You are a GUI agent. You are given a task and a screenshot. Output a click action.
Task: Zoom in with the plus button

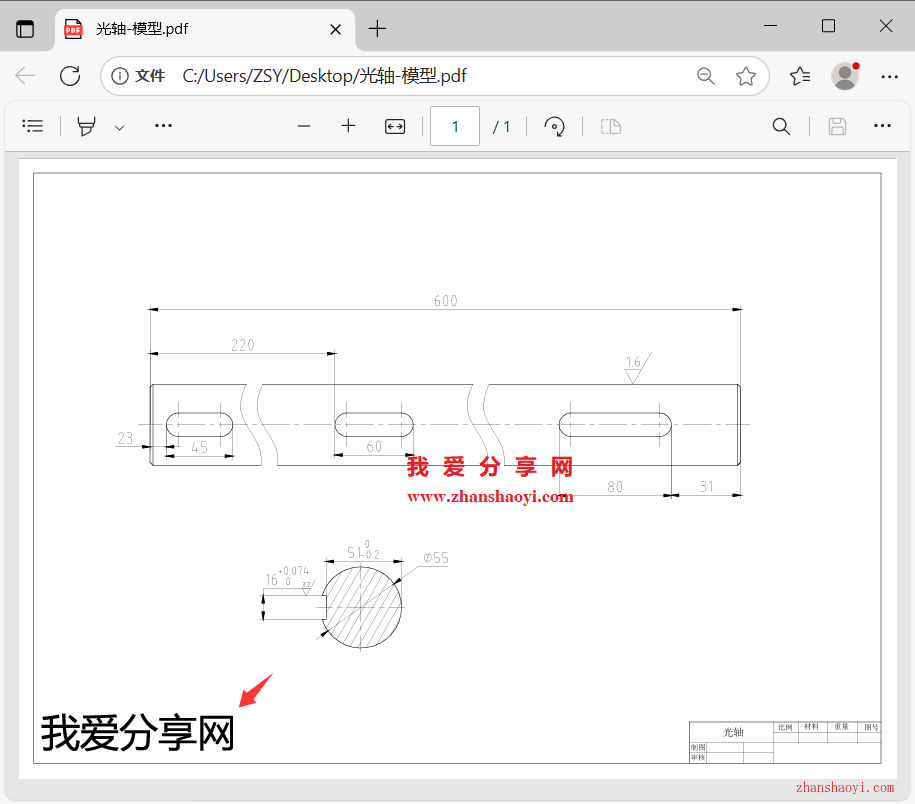[348, 126]
